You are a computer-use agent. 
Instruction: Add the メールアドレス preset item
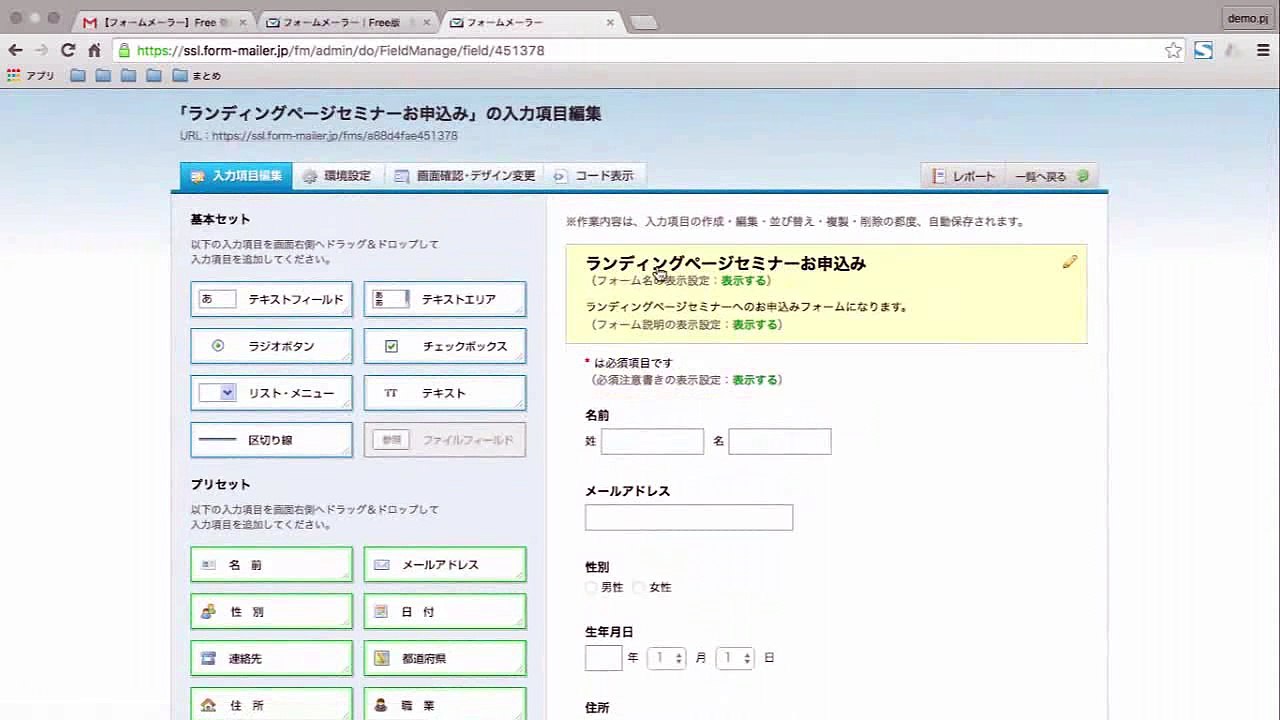pyautogui.click(x=445, y=565)
